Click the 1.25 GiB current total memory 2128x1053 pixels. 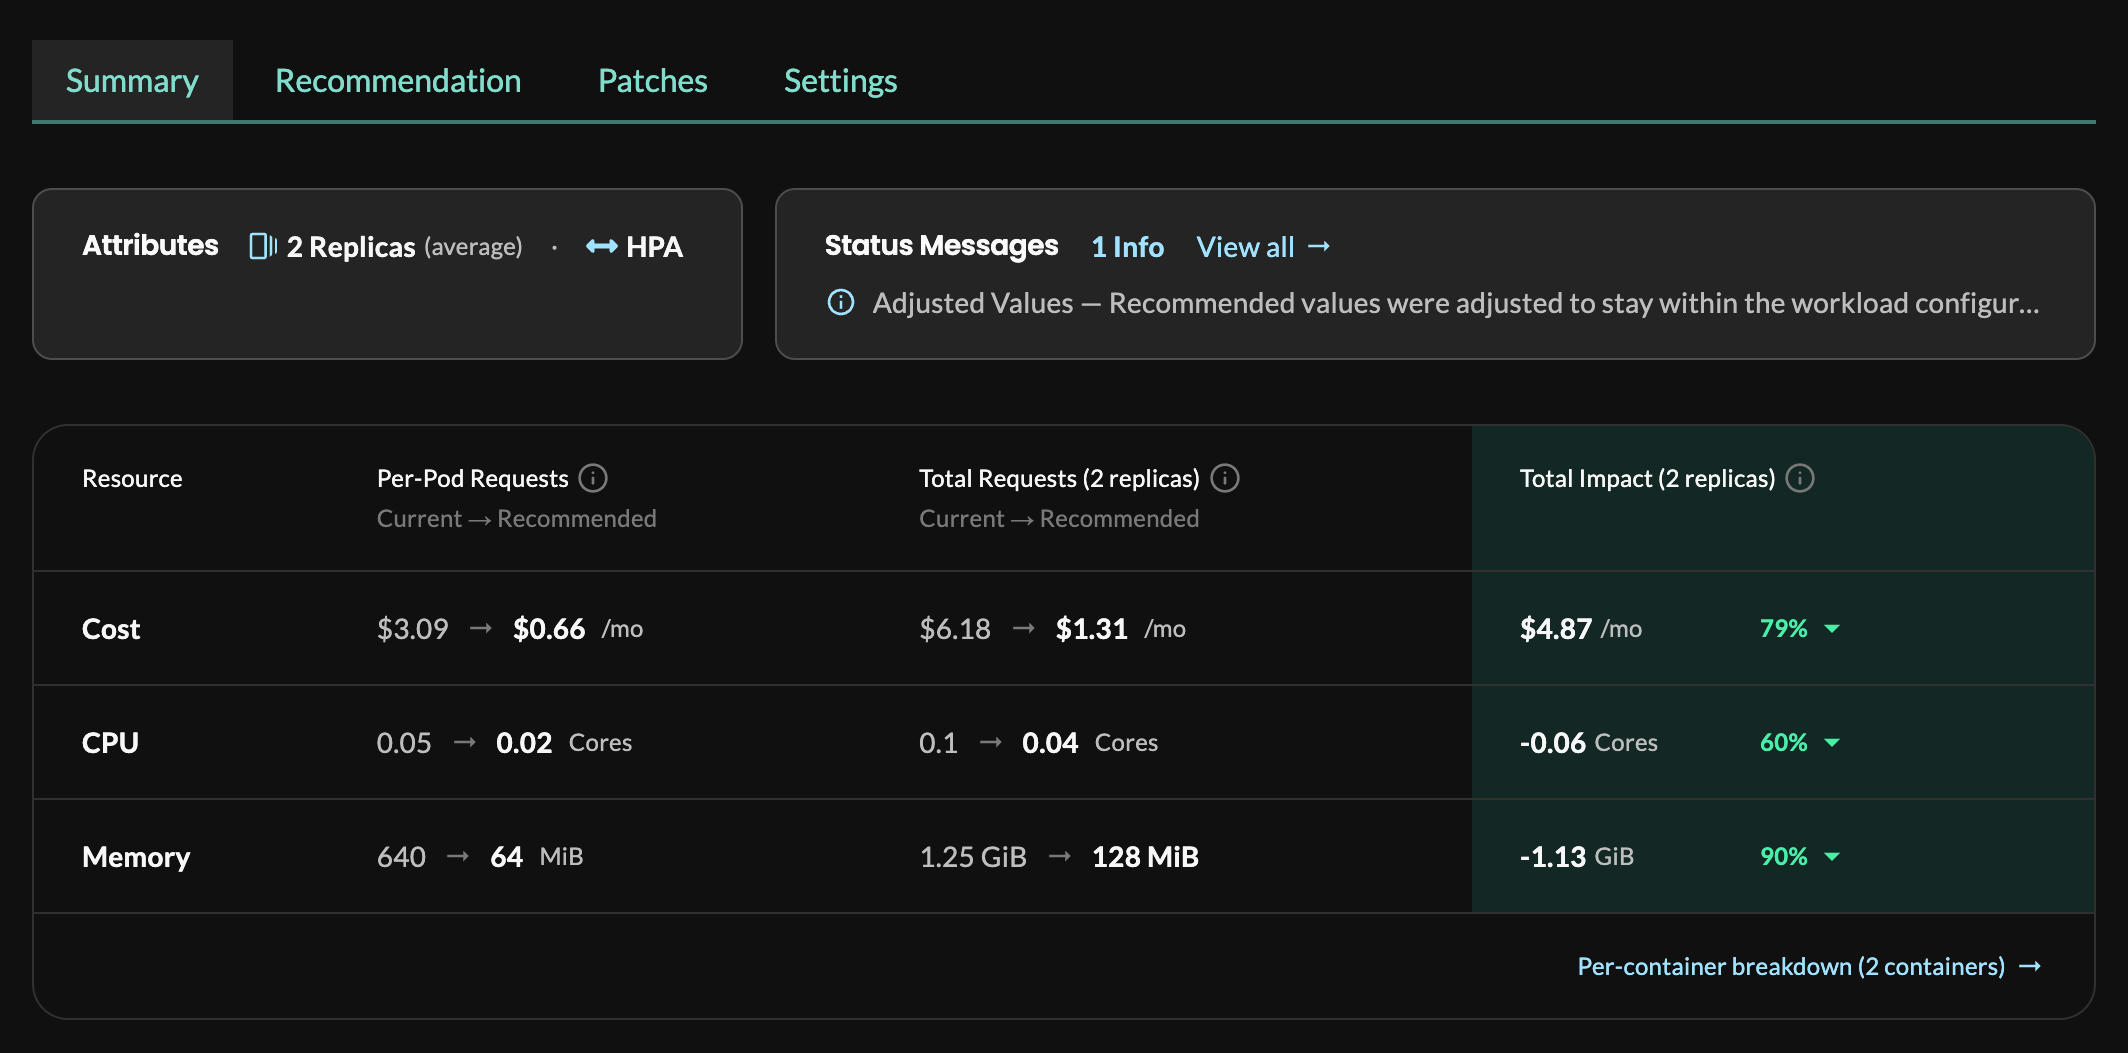pos(973,857)
